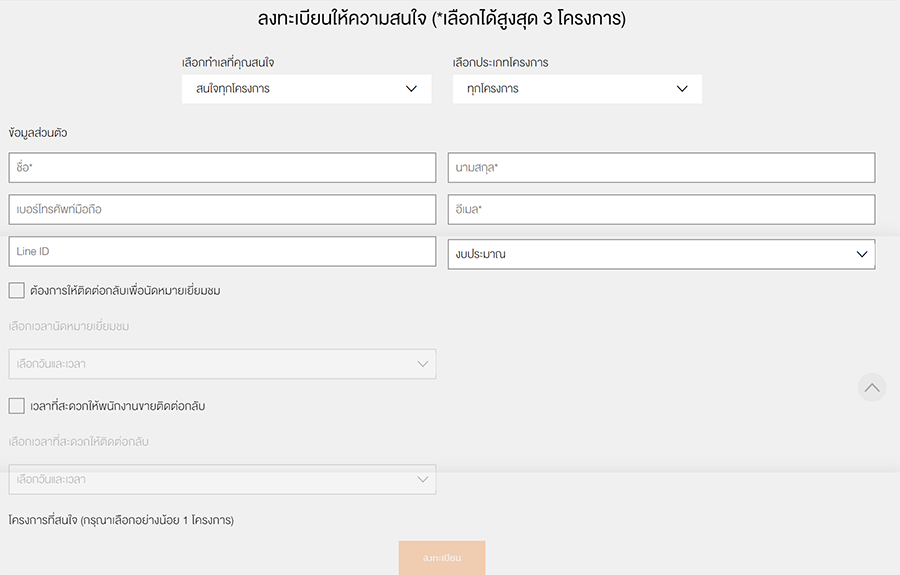Click the อีเมล email input field
This screenshot has width=900, height=575.
[661, 209]
